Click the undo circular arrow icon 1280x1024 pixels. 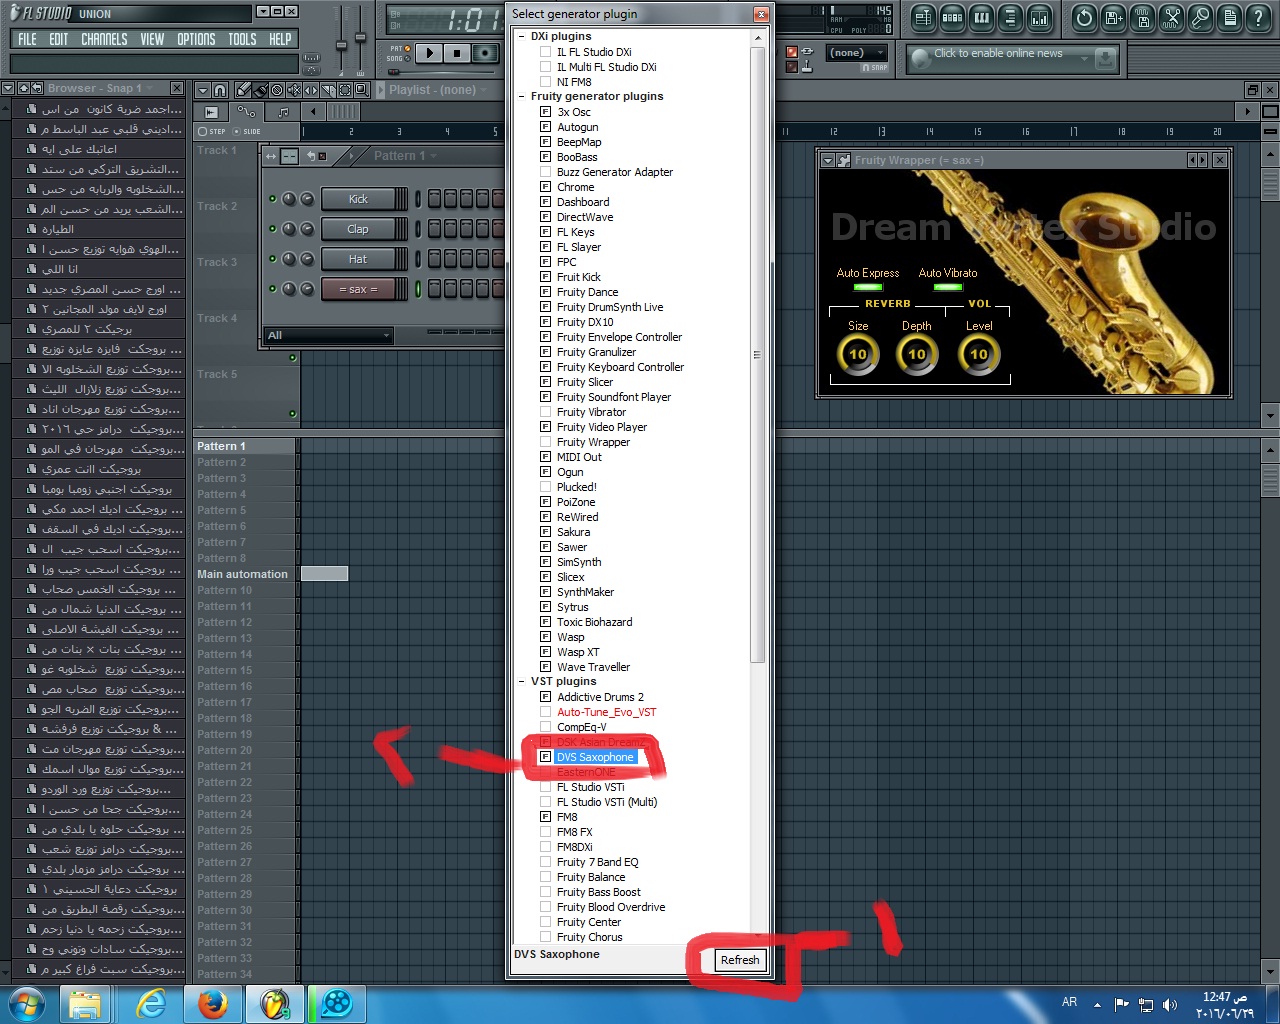(x=1084, y=18)
